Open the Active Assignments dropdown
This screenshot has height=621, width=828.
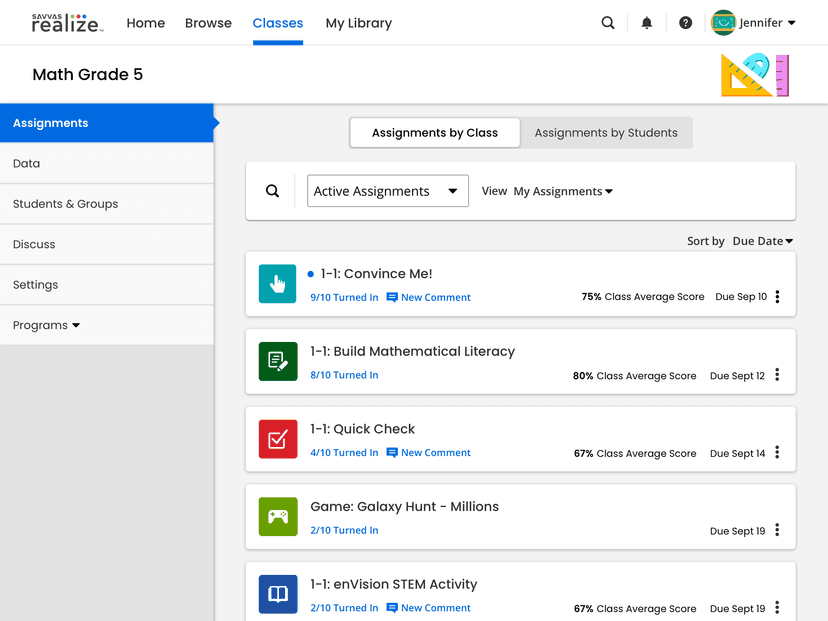point(388,191)
